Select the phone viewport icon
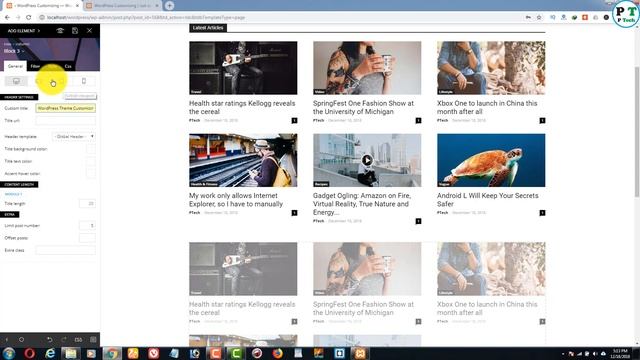The height and width of the screenshot is (360, 640). click(x=84, y=81)
